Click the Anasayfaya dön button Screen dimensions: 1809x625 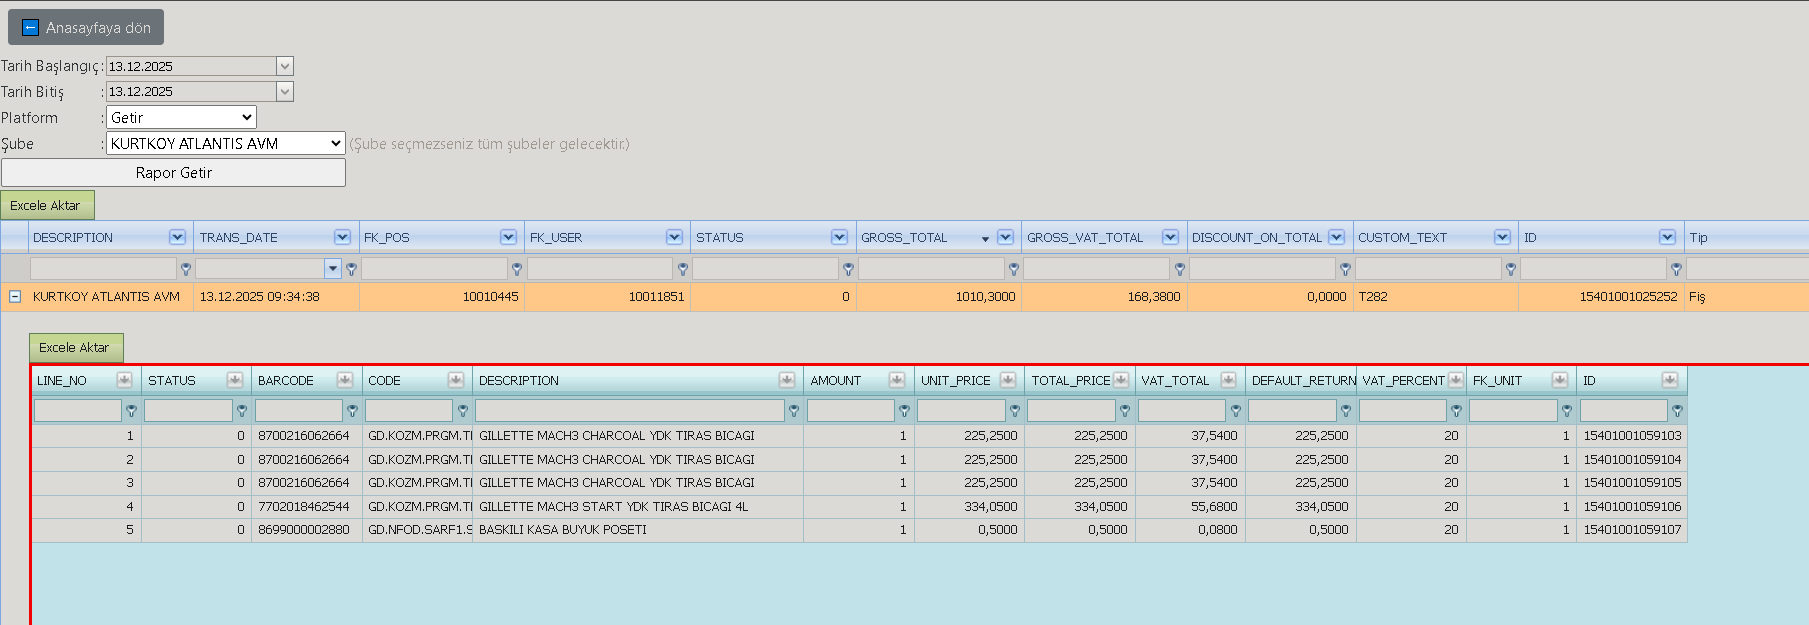coord(86,27)
